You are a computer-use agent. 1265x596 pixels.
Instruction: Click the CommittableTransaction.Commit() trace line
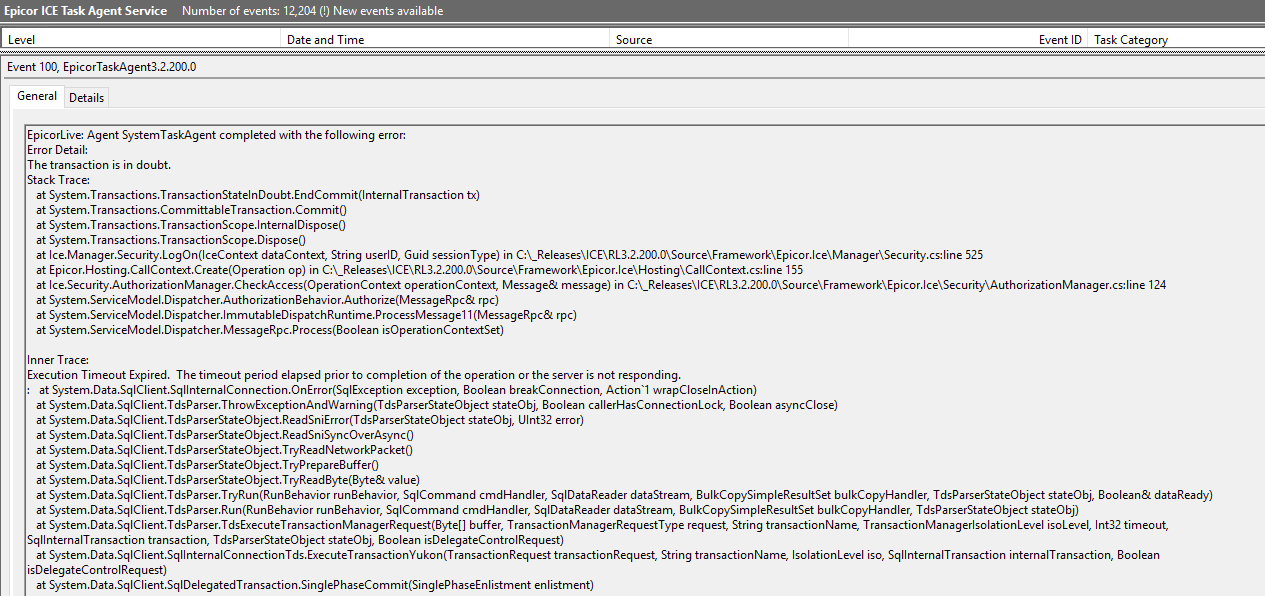191,210
